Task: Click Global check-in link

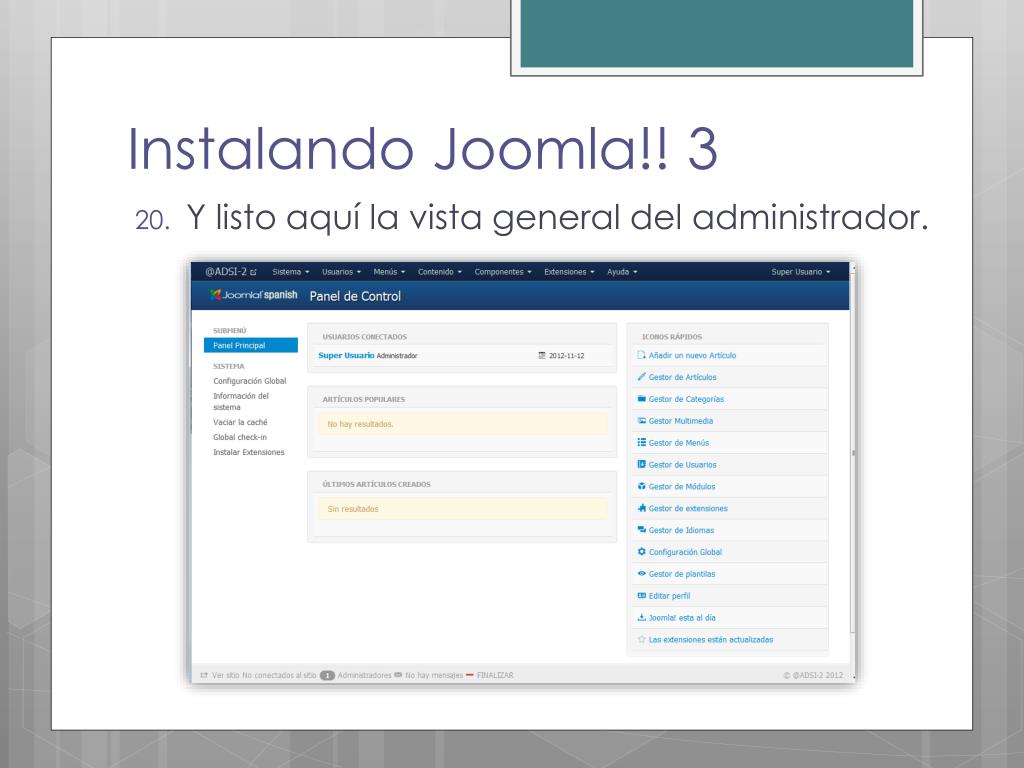Action: 240,437
